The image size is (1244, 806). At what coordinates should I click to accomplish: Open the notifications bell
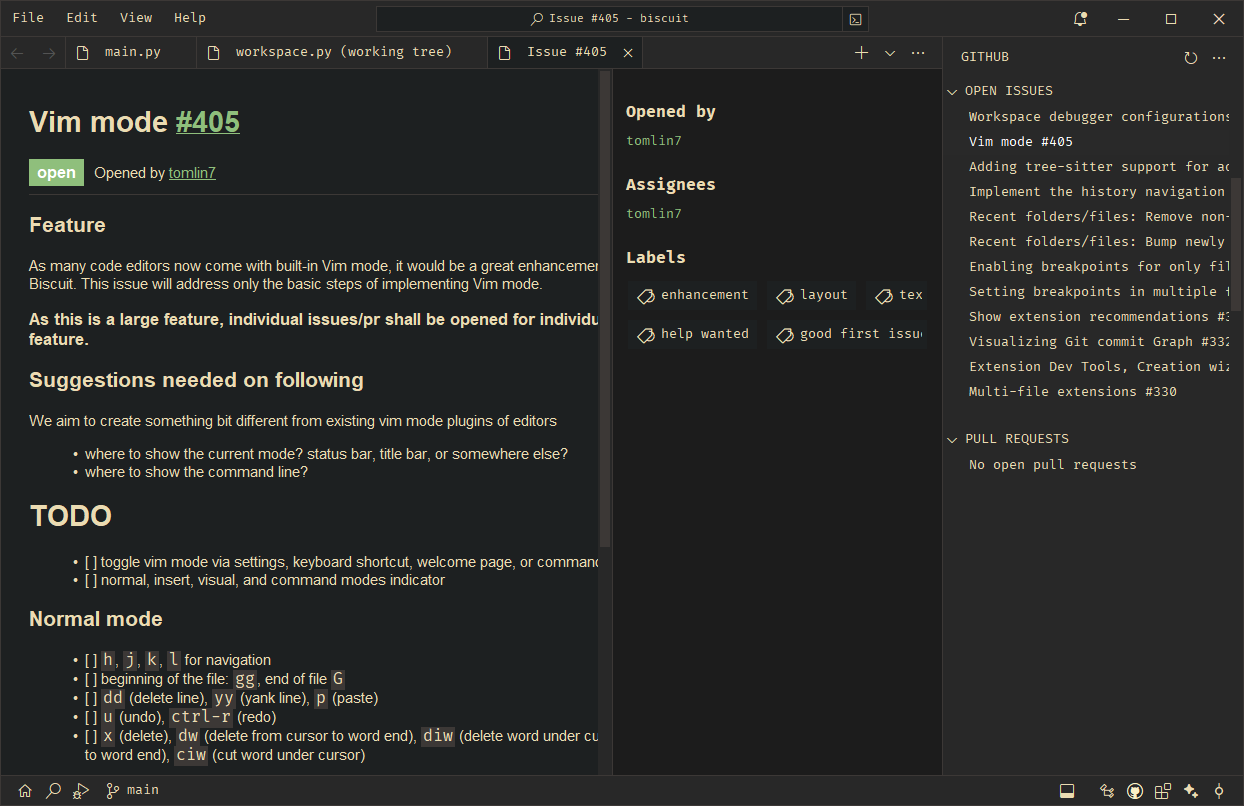(1080, 18)
